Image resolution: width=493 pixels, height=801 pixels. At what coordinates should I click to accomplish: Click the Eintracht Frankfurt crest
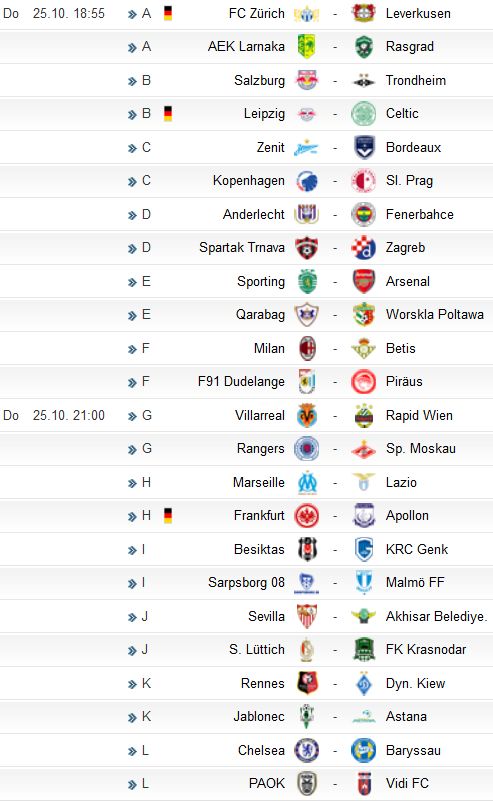point(307,516)
